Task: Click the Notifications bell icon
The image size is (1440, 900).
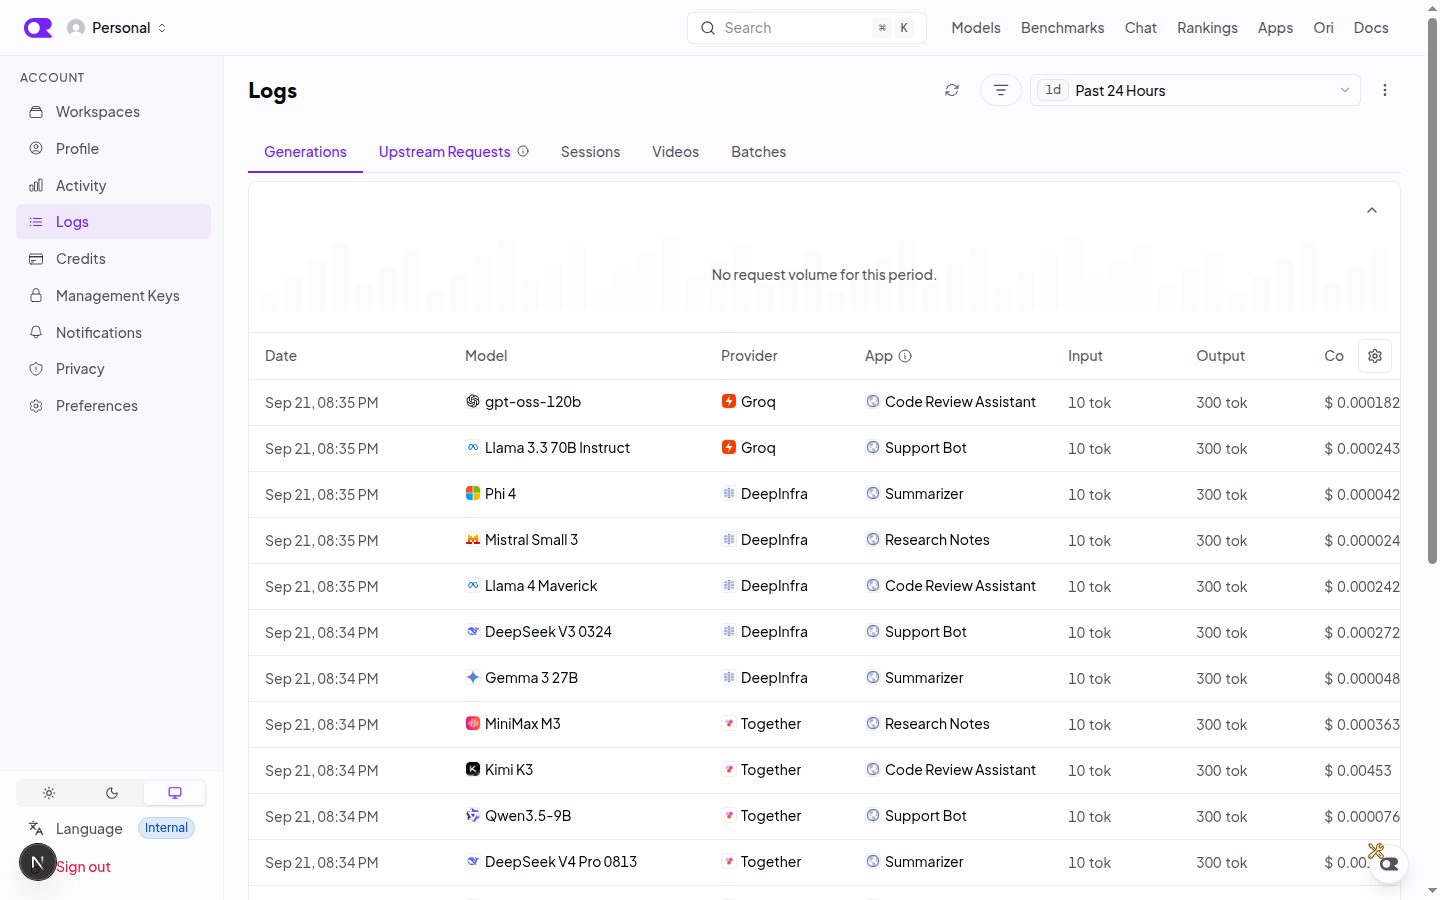Action: click(x=36, y=332)
